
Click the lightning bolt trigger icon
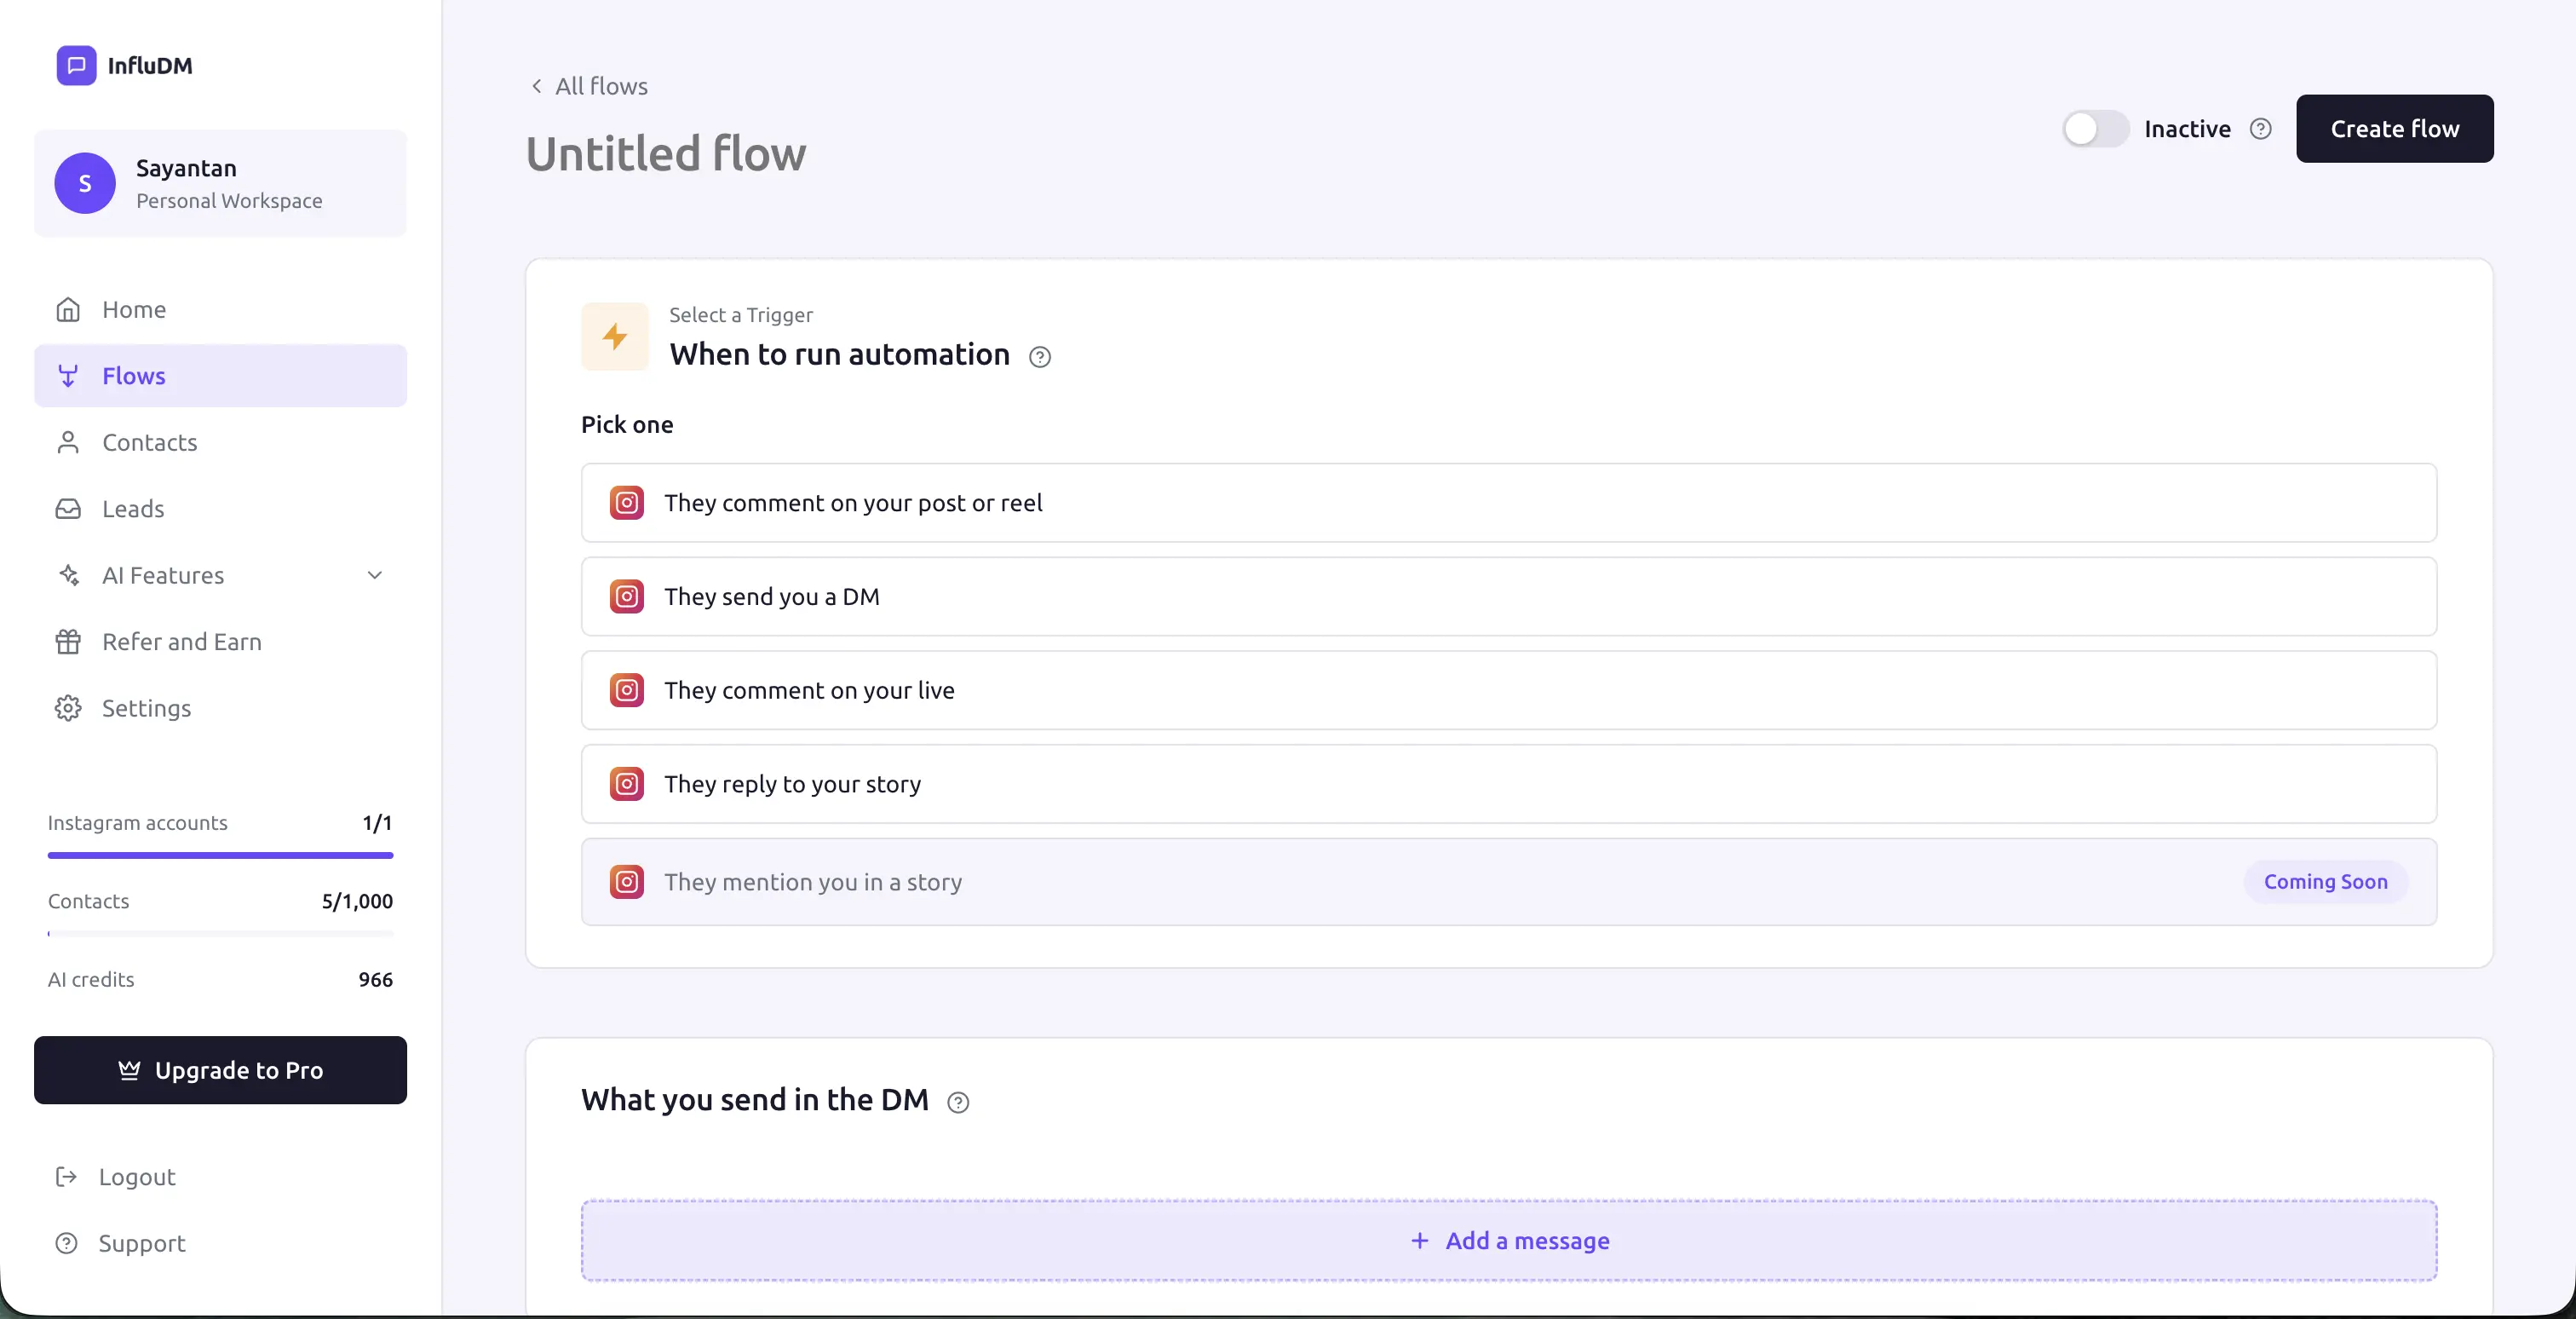pos(615,337)
